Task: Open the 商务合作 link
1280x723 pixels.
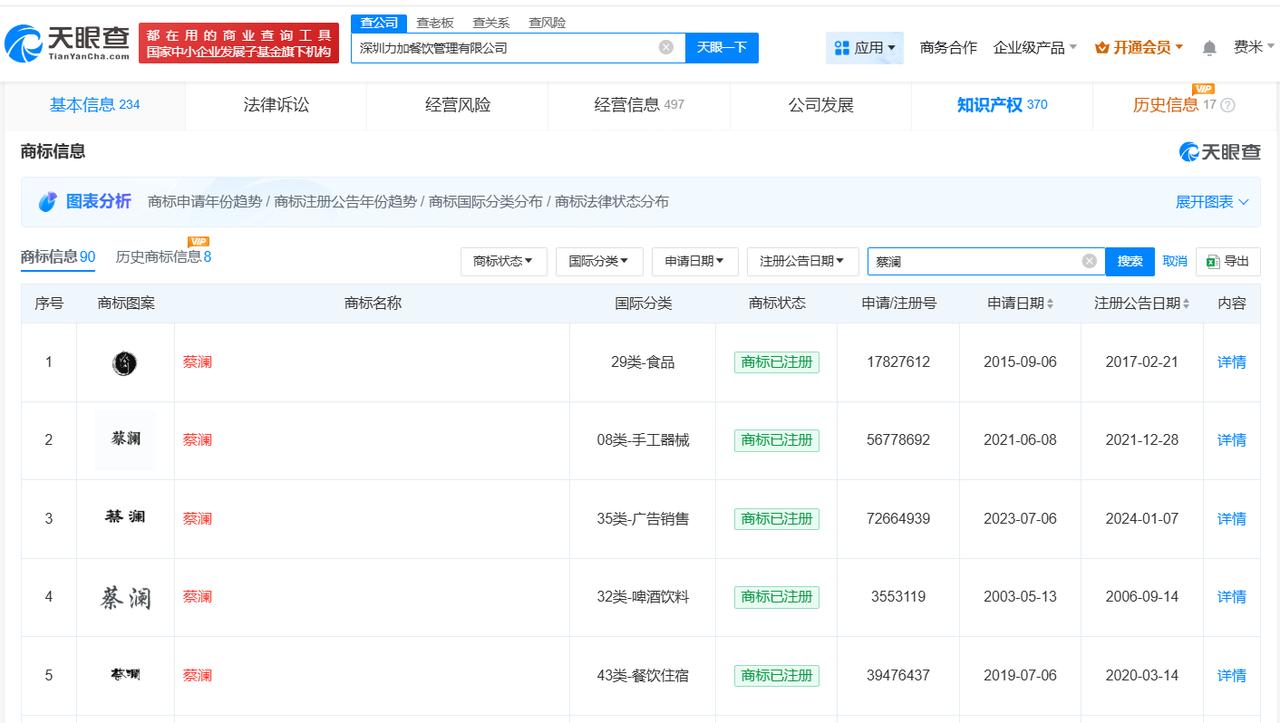Action: pyautogui.click(x=948, y=47)
